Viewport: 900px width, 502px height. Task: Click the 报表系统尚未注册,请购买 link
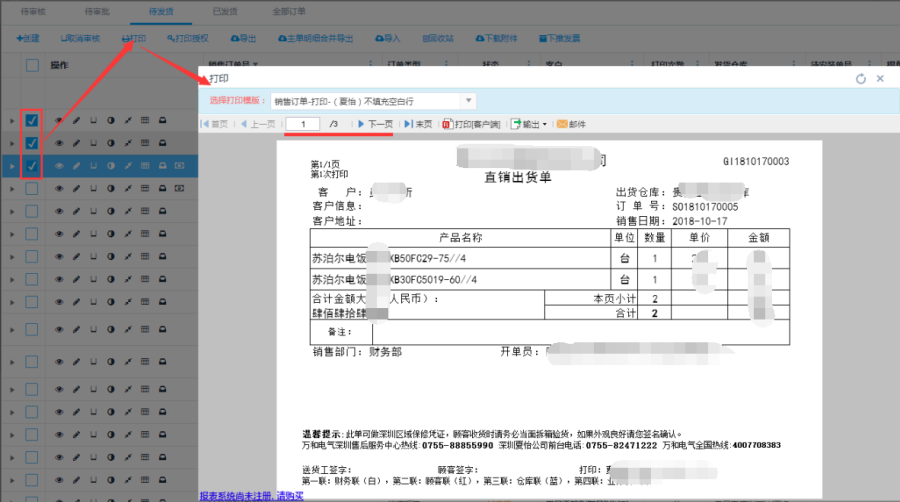250,496
